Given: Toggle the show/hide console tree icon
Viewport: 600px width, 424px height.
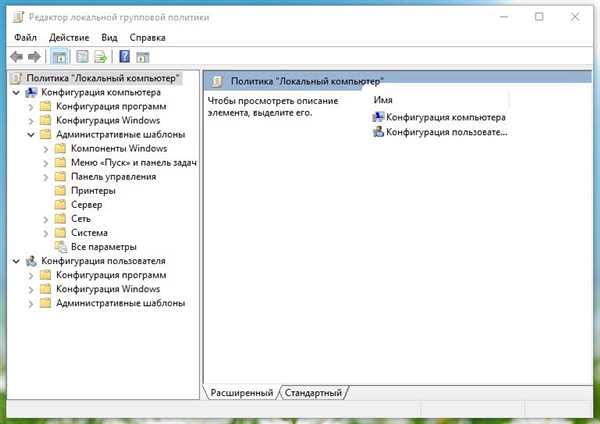Looking at the screenshot, I should [x=59, y=57].
